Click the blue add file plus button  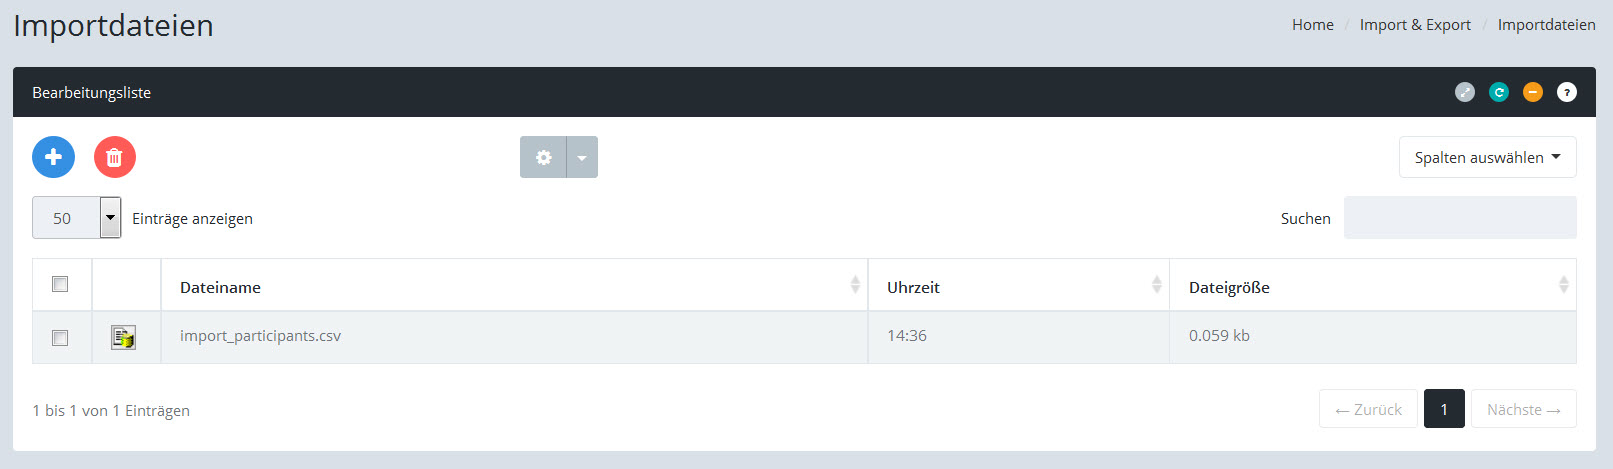(x=53, y=157)
